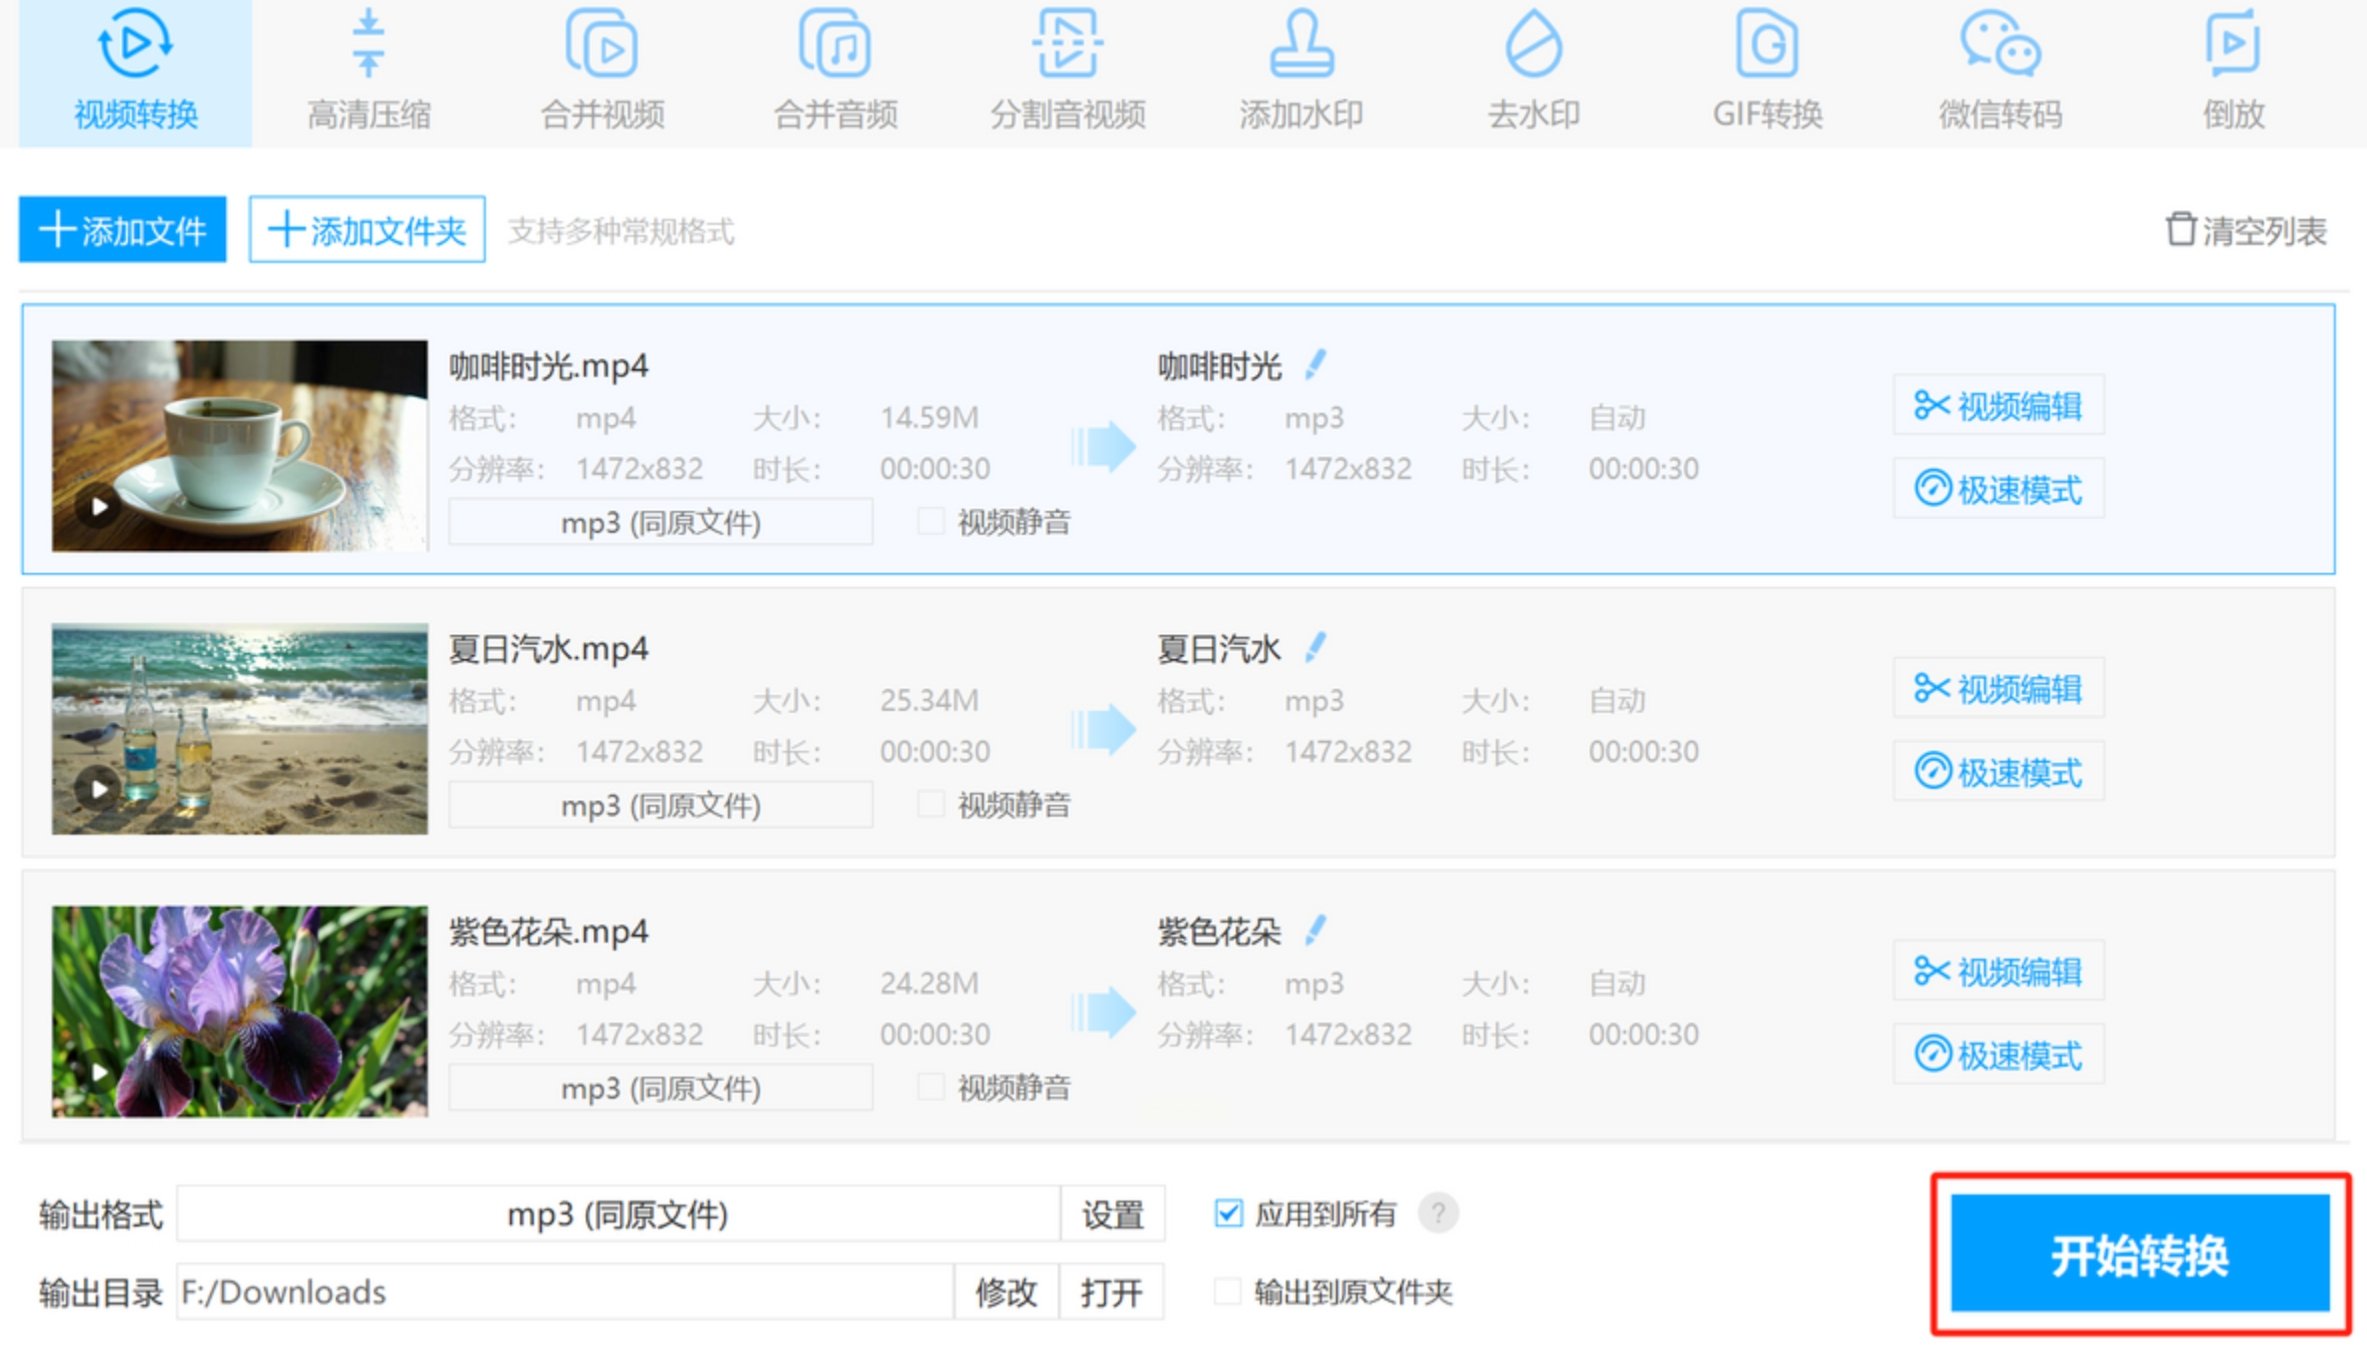Expand mp3 format box for 紫色花朵.mp4
Viewport: 2367px width, 1355px height.
[x=660, y=1088]
